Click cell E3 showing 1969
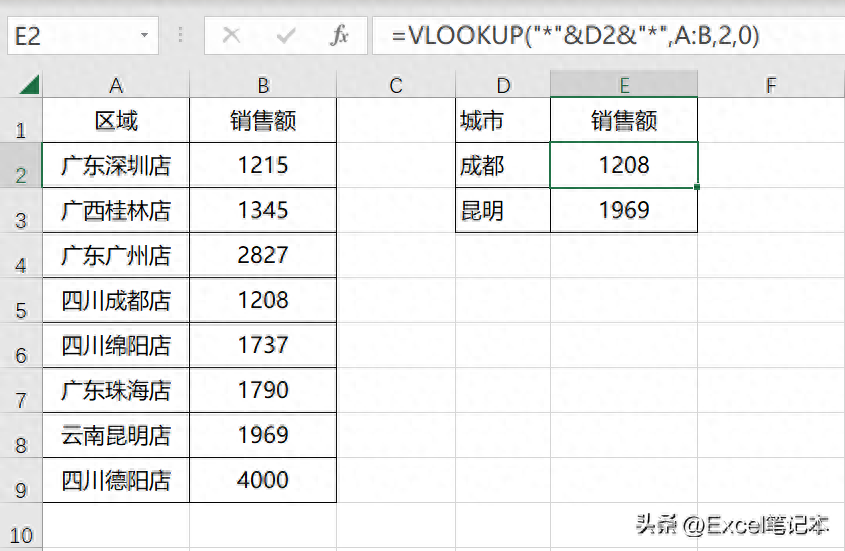Screen dimensions: 845x551 [x=624, y=210]
